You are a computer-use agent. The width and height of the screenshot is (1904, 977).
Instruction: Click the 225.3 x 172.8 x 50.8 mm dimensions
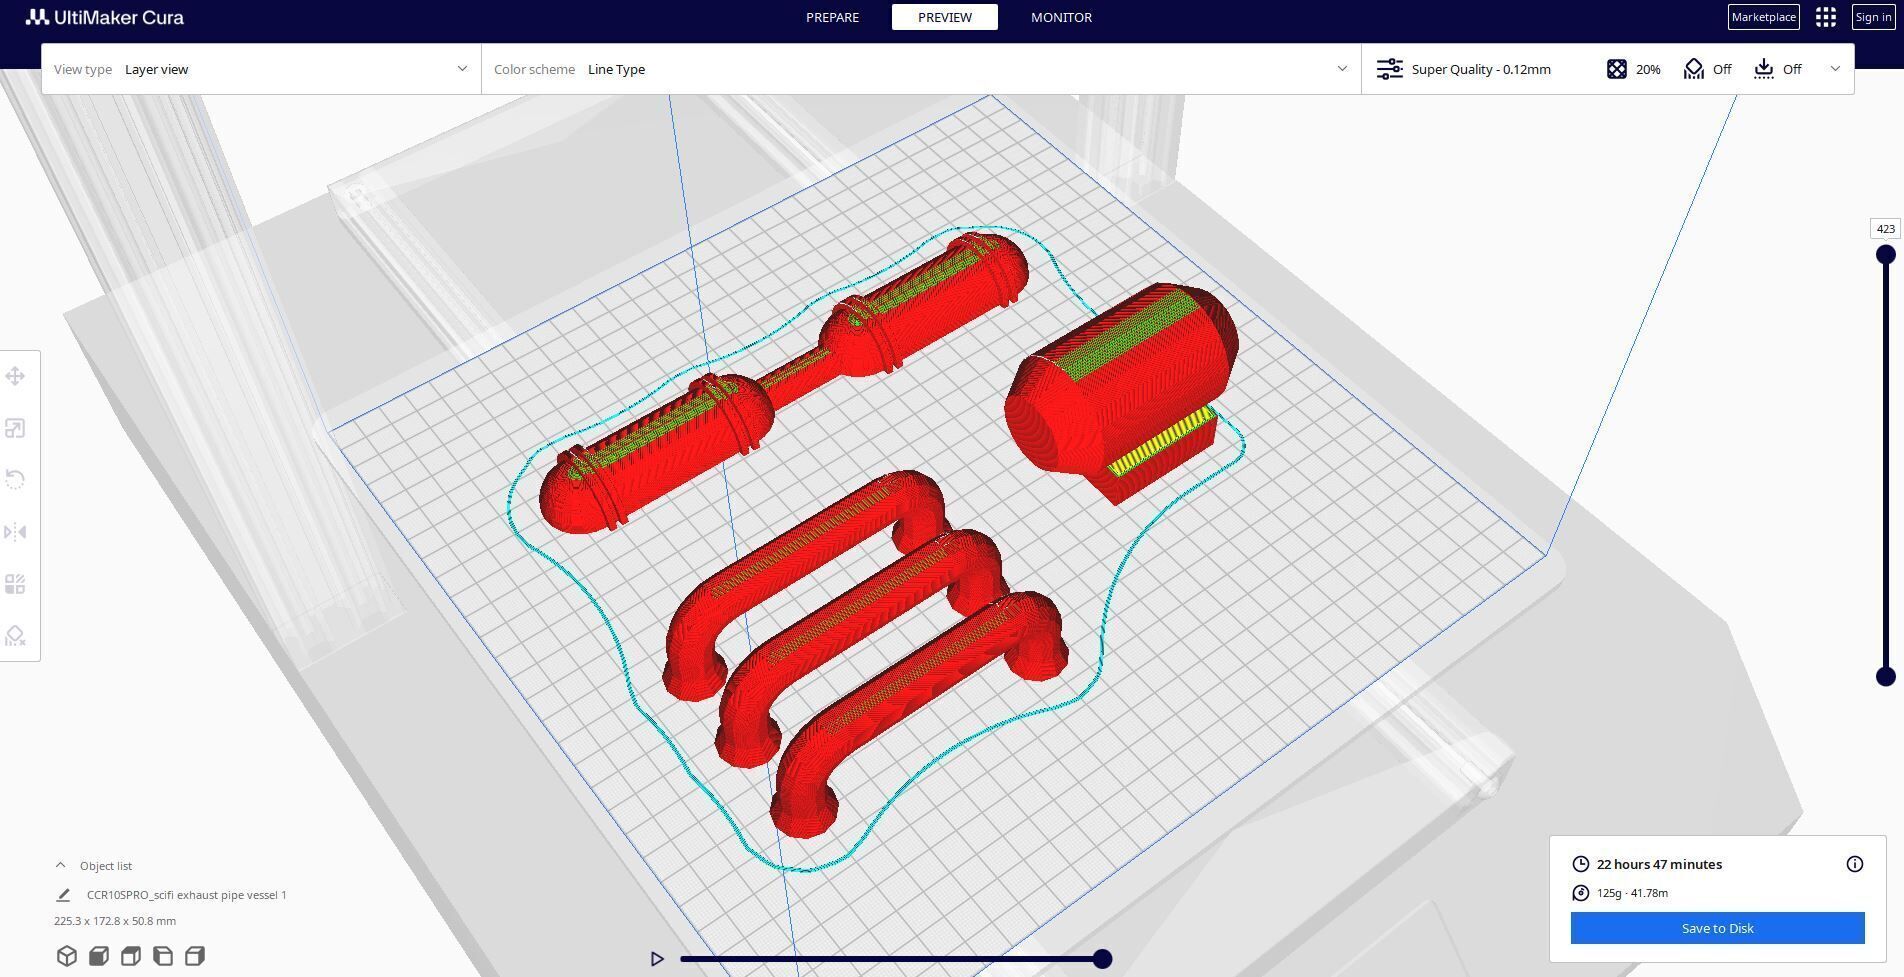coord(115,921)
